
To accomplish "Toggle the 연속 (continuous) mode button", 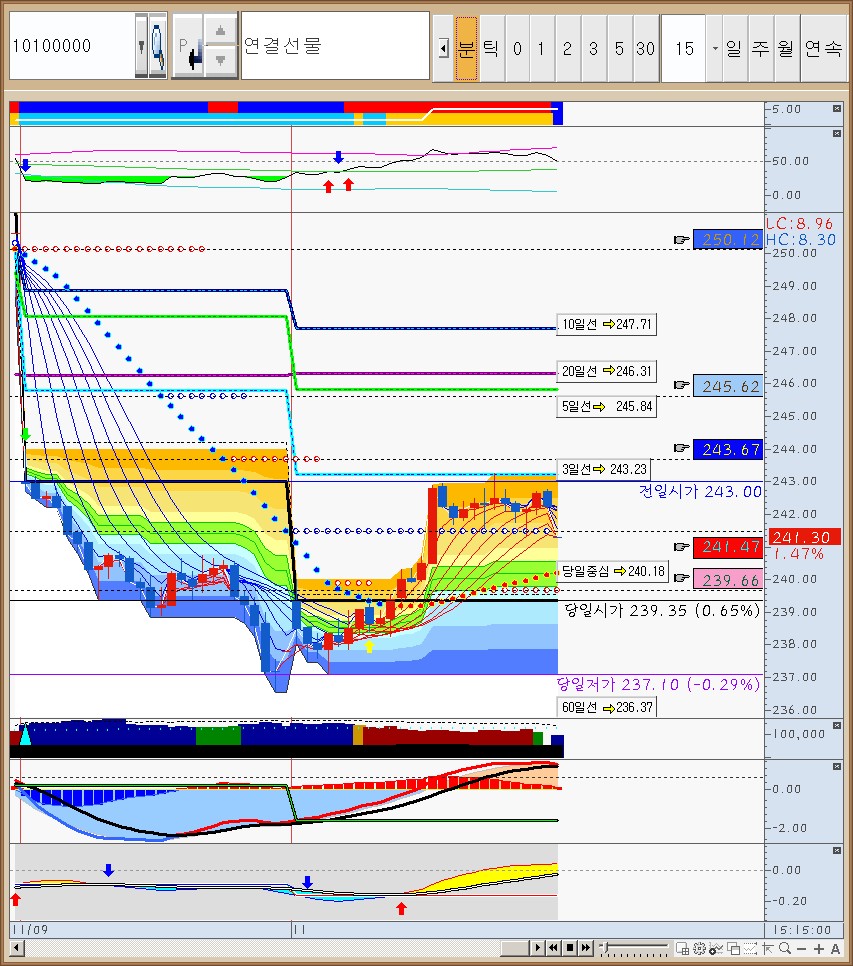I will 823,48.
